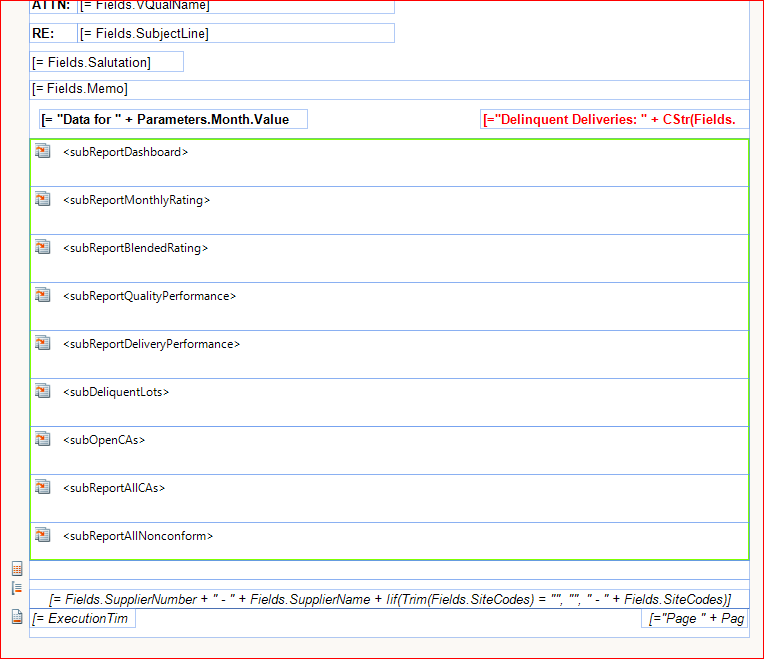Click the <subReportMonthlyRating> label text
This screenshot has height=659, width=764.
click(x=136, y=200)
